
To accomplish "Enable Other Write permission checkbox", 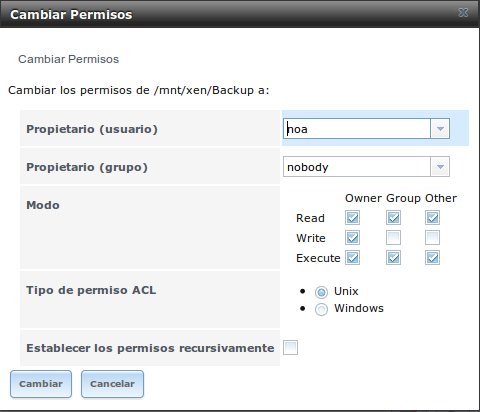I will coord(432,238).
